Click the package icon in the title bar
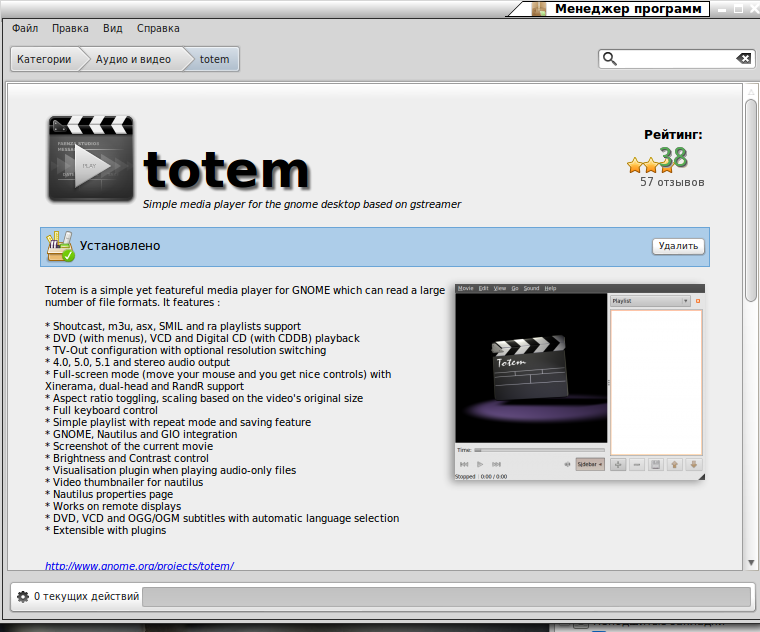This screenshot has width=760, height=632. 540,9
